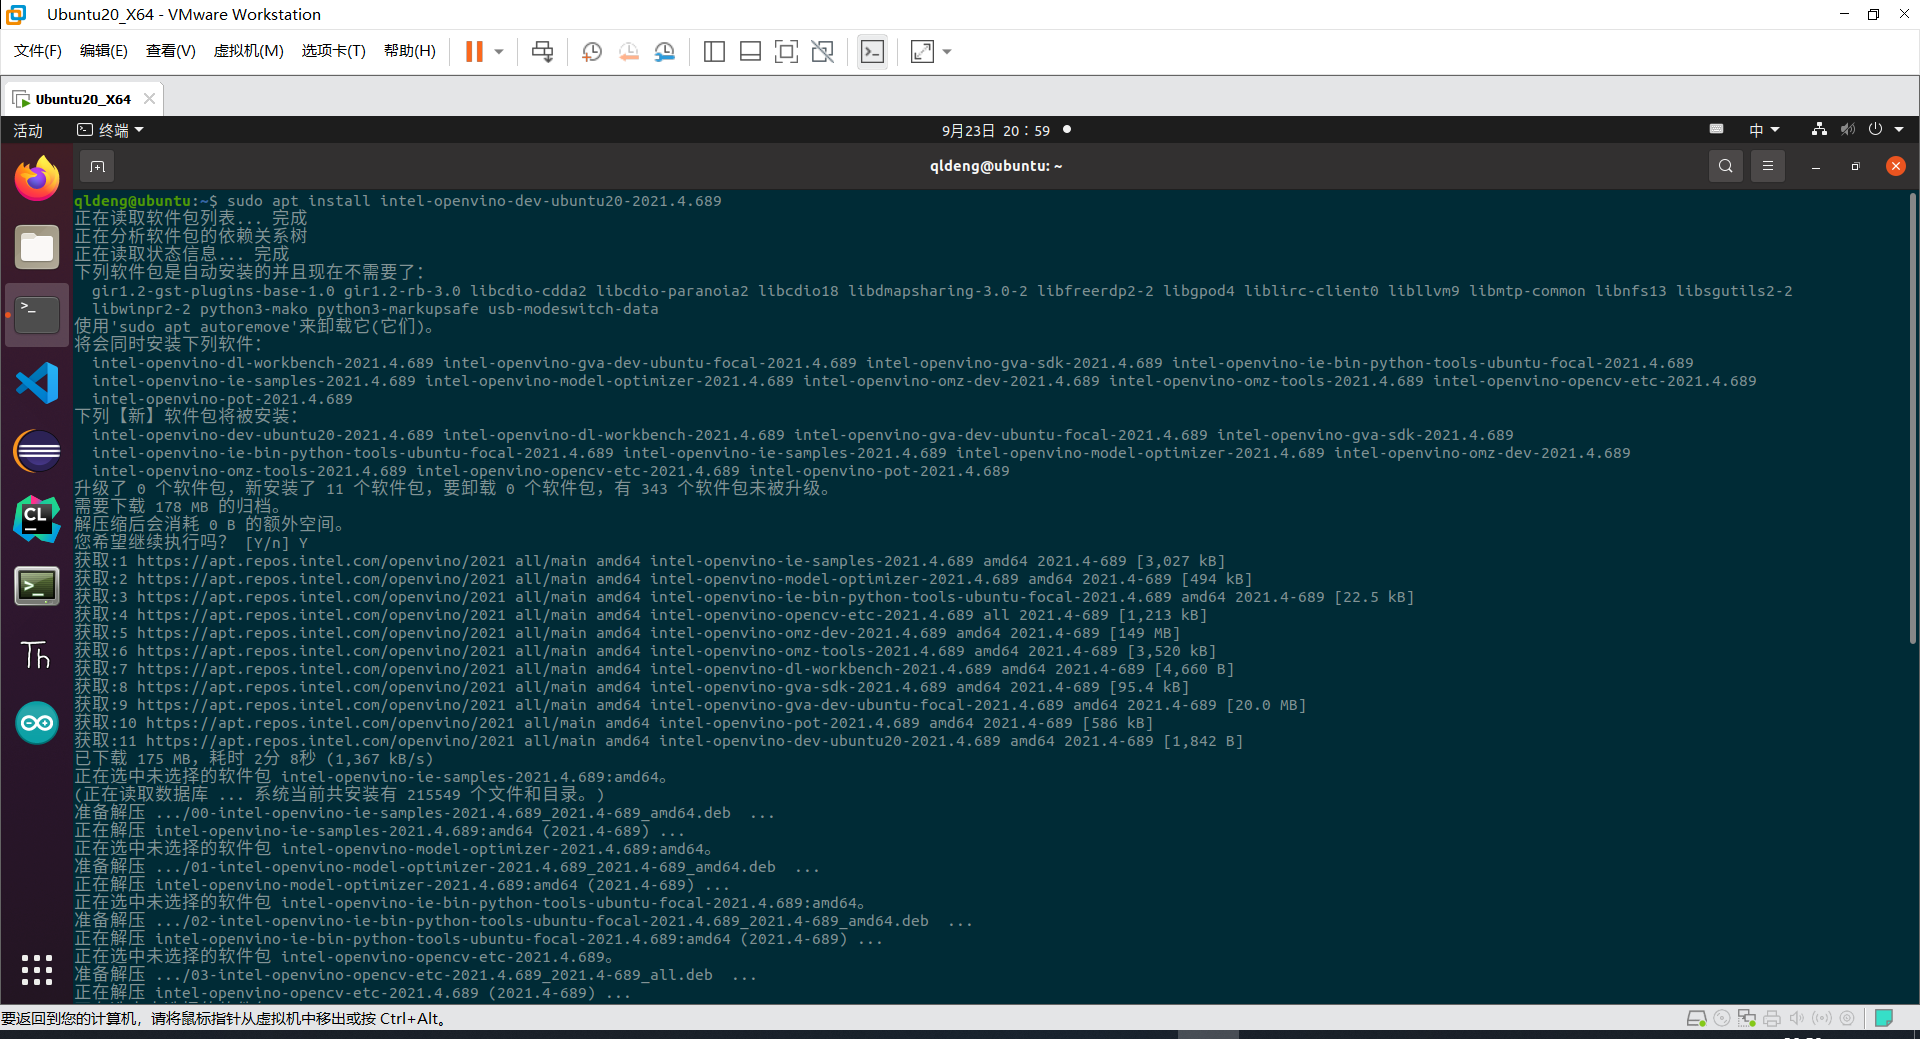Show or hide the library sidebar icon
The height and width of the screenshot is (1039, 1920).
pyautogui.click(x=714, y=52)
